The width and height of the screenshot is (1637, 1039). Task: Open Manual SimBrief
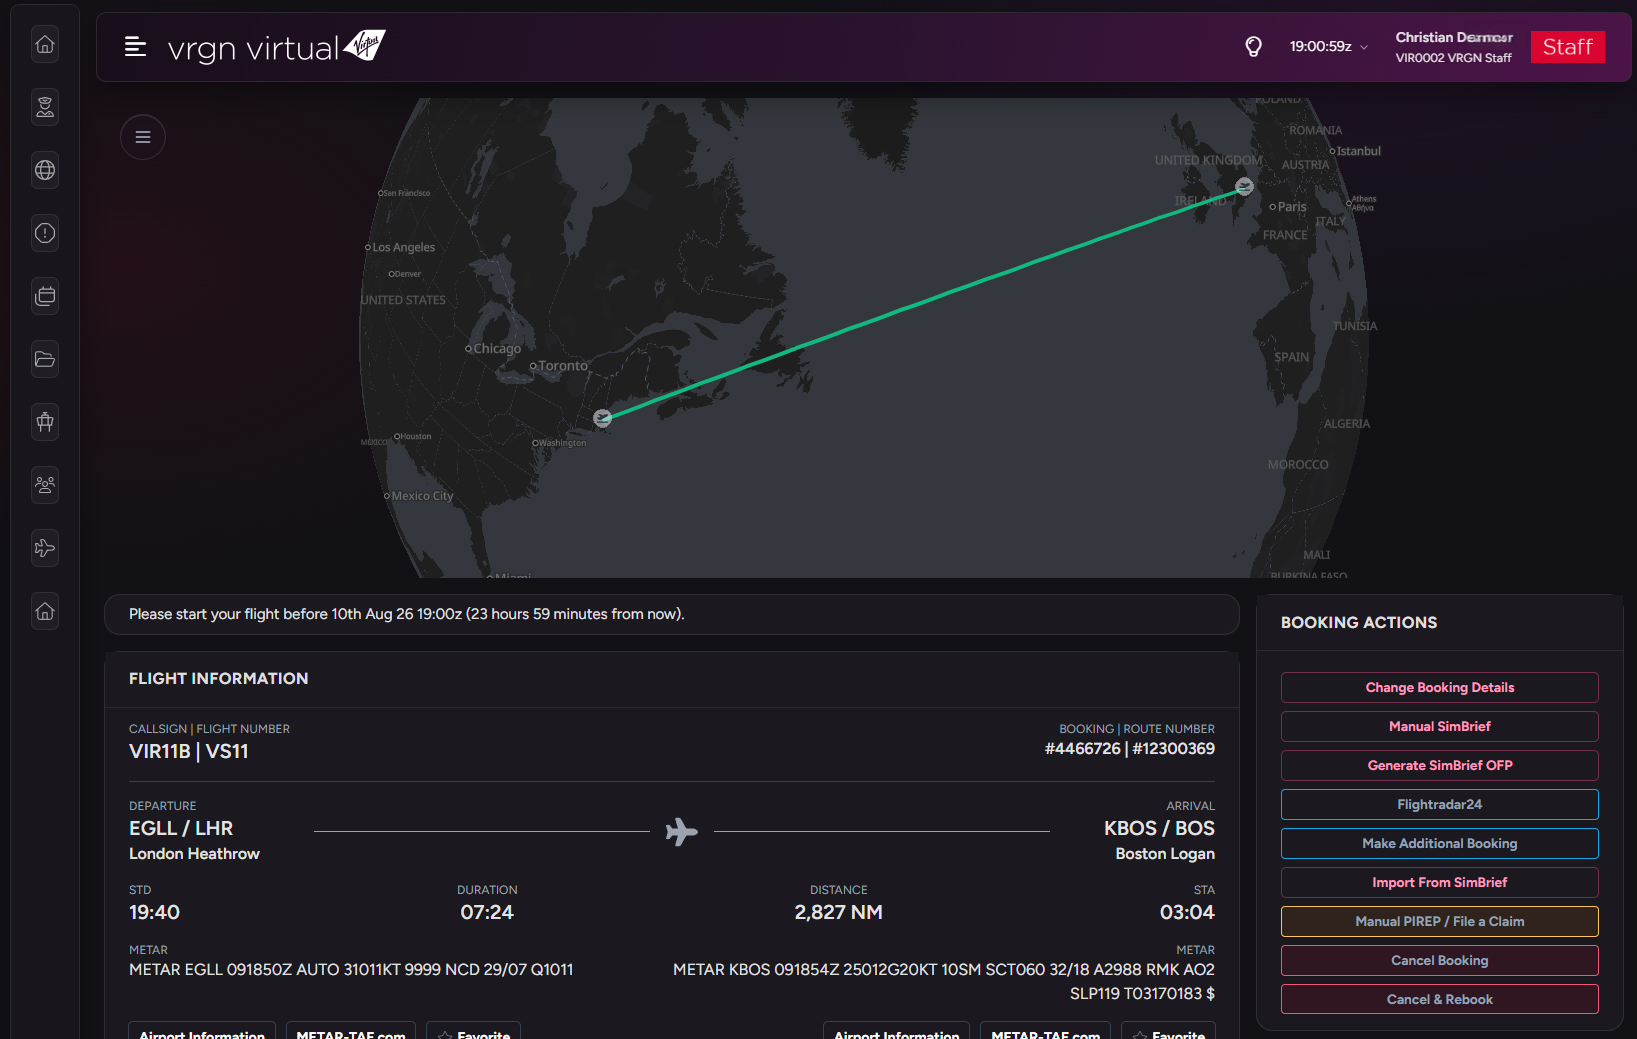coord(1439,726)
